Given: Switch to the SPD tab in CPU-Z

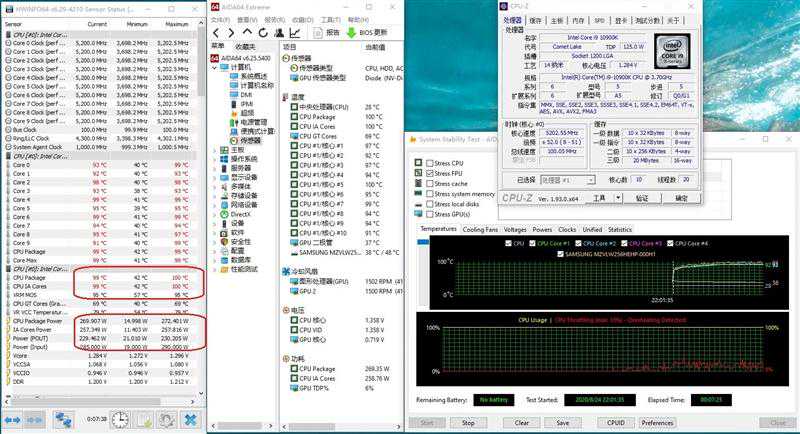Looking at the screenshot, I should [x=599, y=20].
